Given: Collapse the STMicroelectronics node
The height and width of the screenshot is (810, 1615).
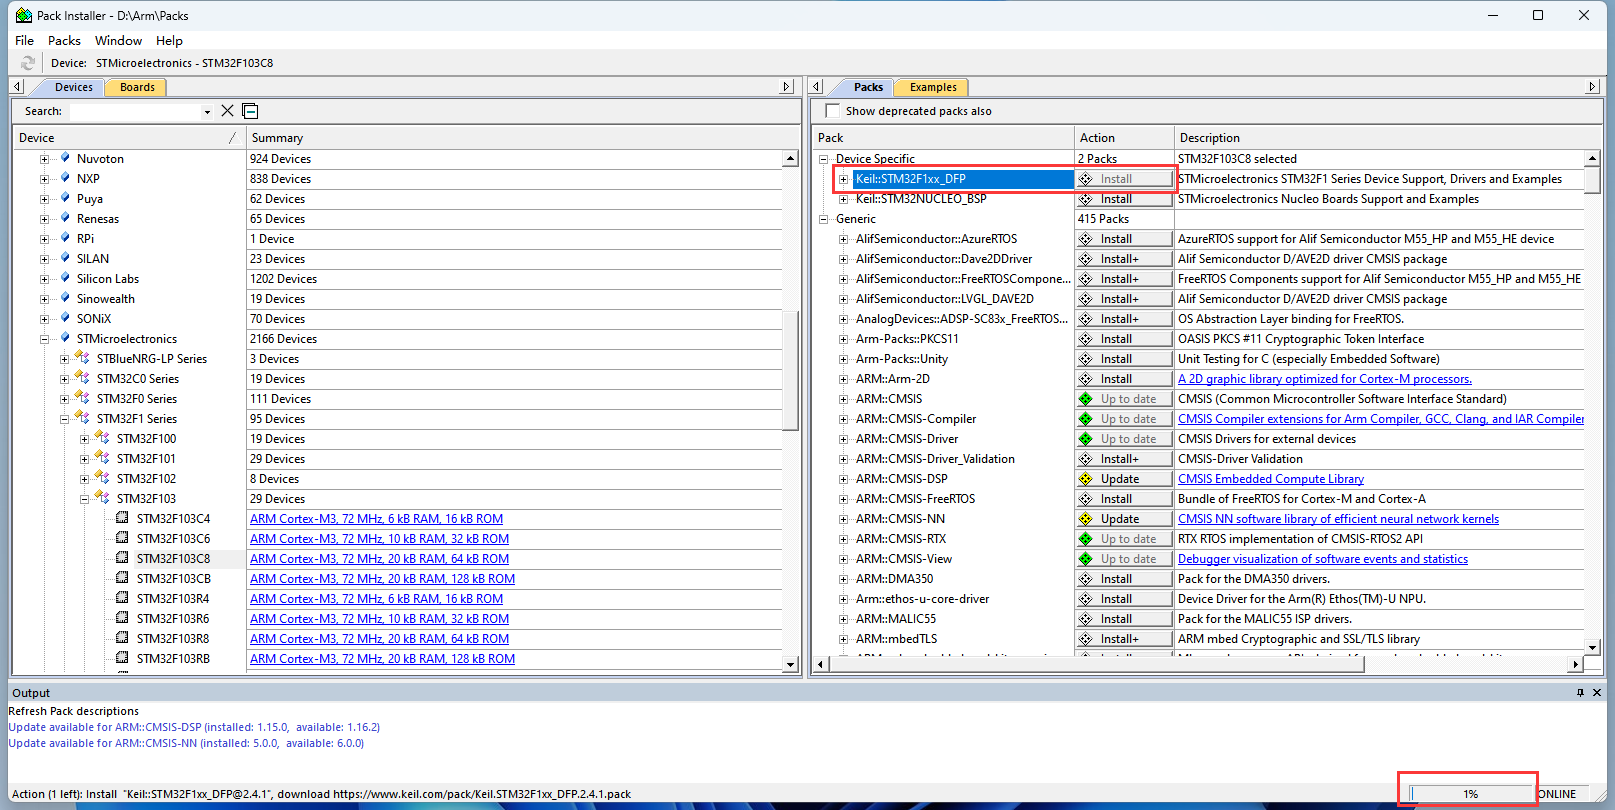Looking at the screenshot, I should 44,339.
